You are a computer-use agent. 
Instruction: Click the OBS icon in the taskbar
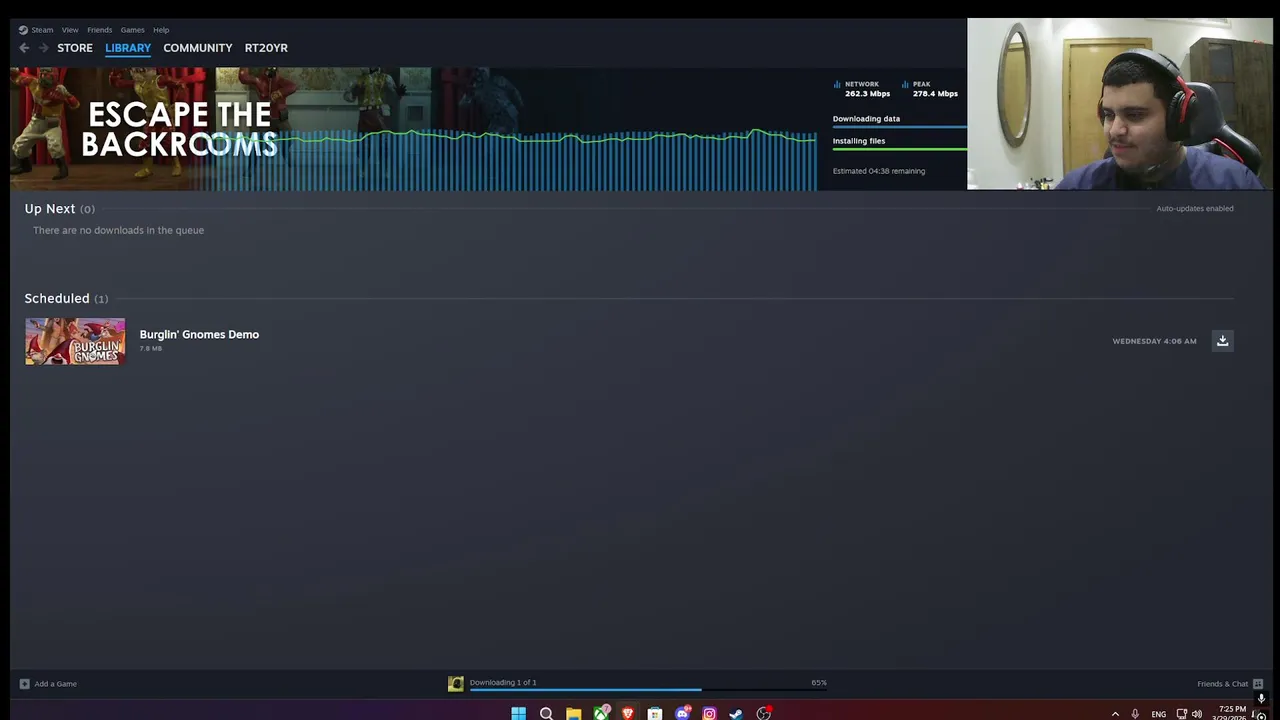pyautogui.click(x=764, y=713)
